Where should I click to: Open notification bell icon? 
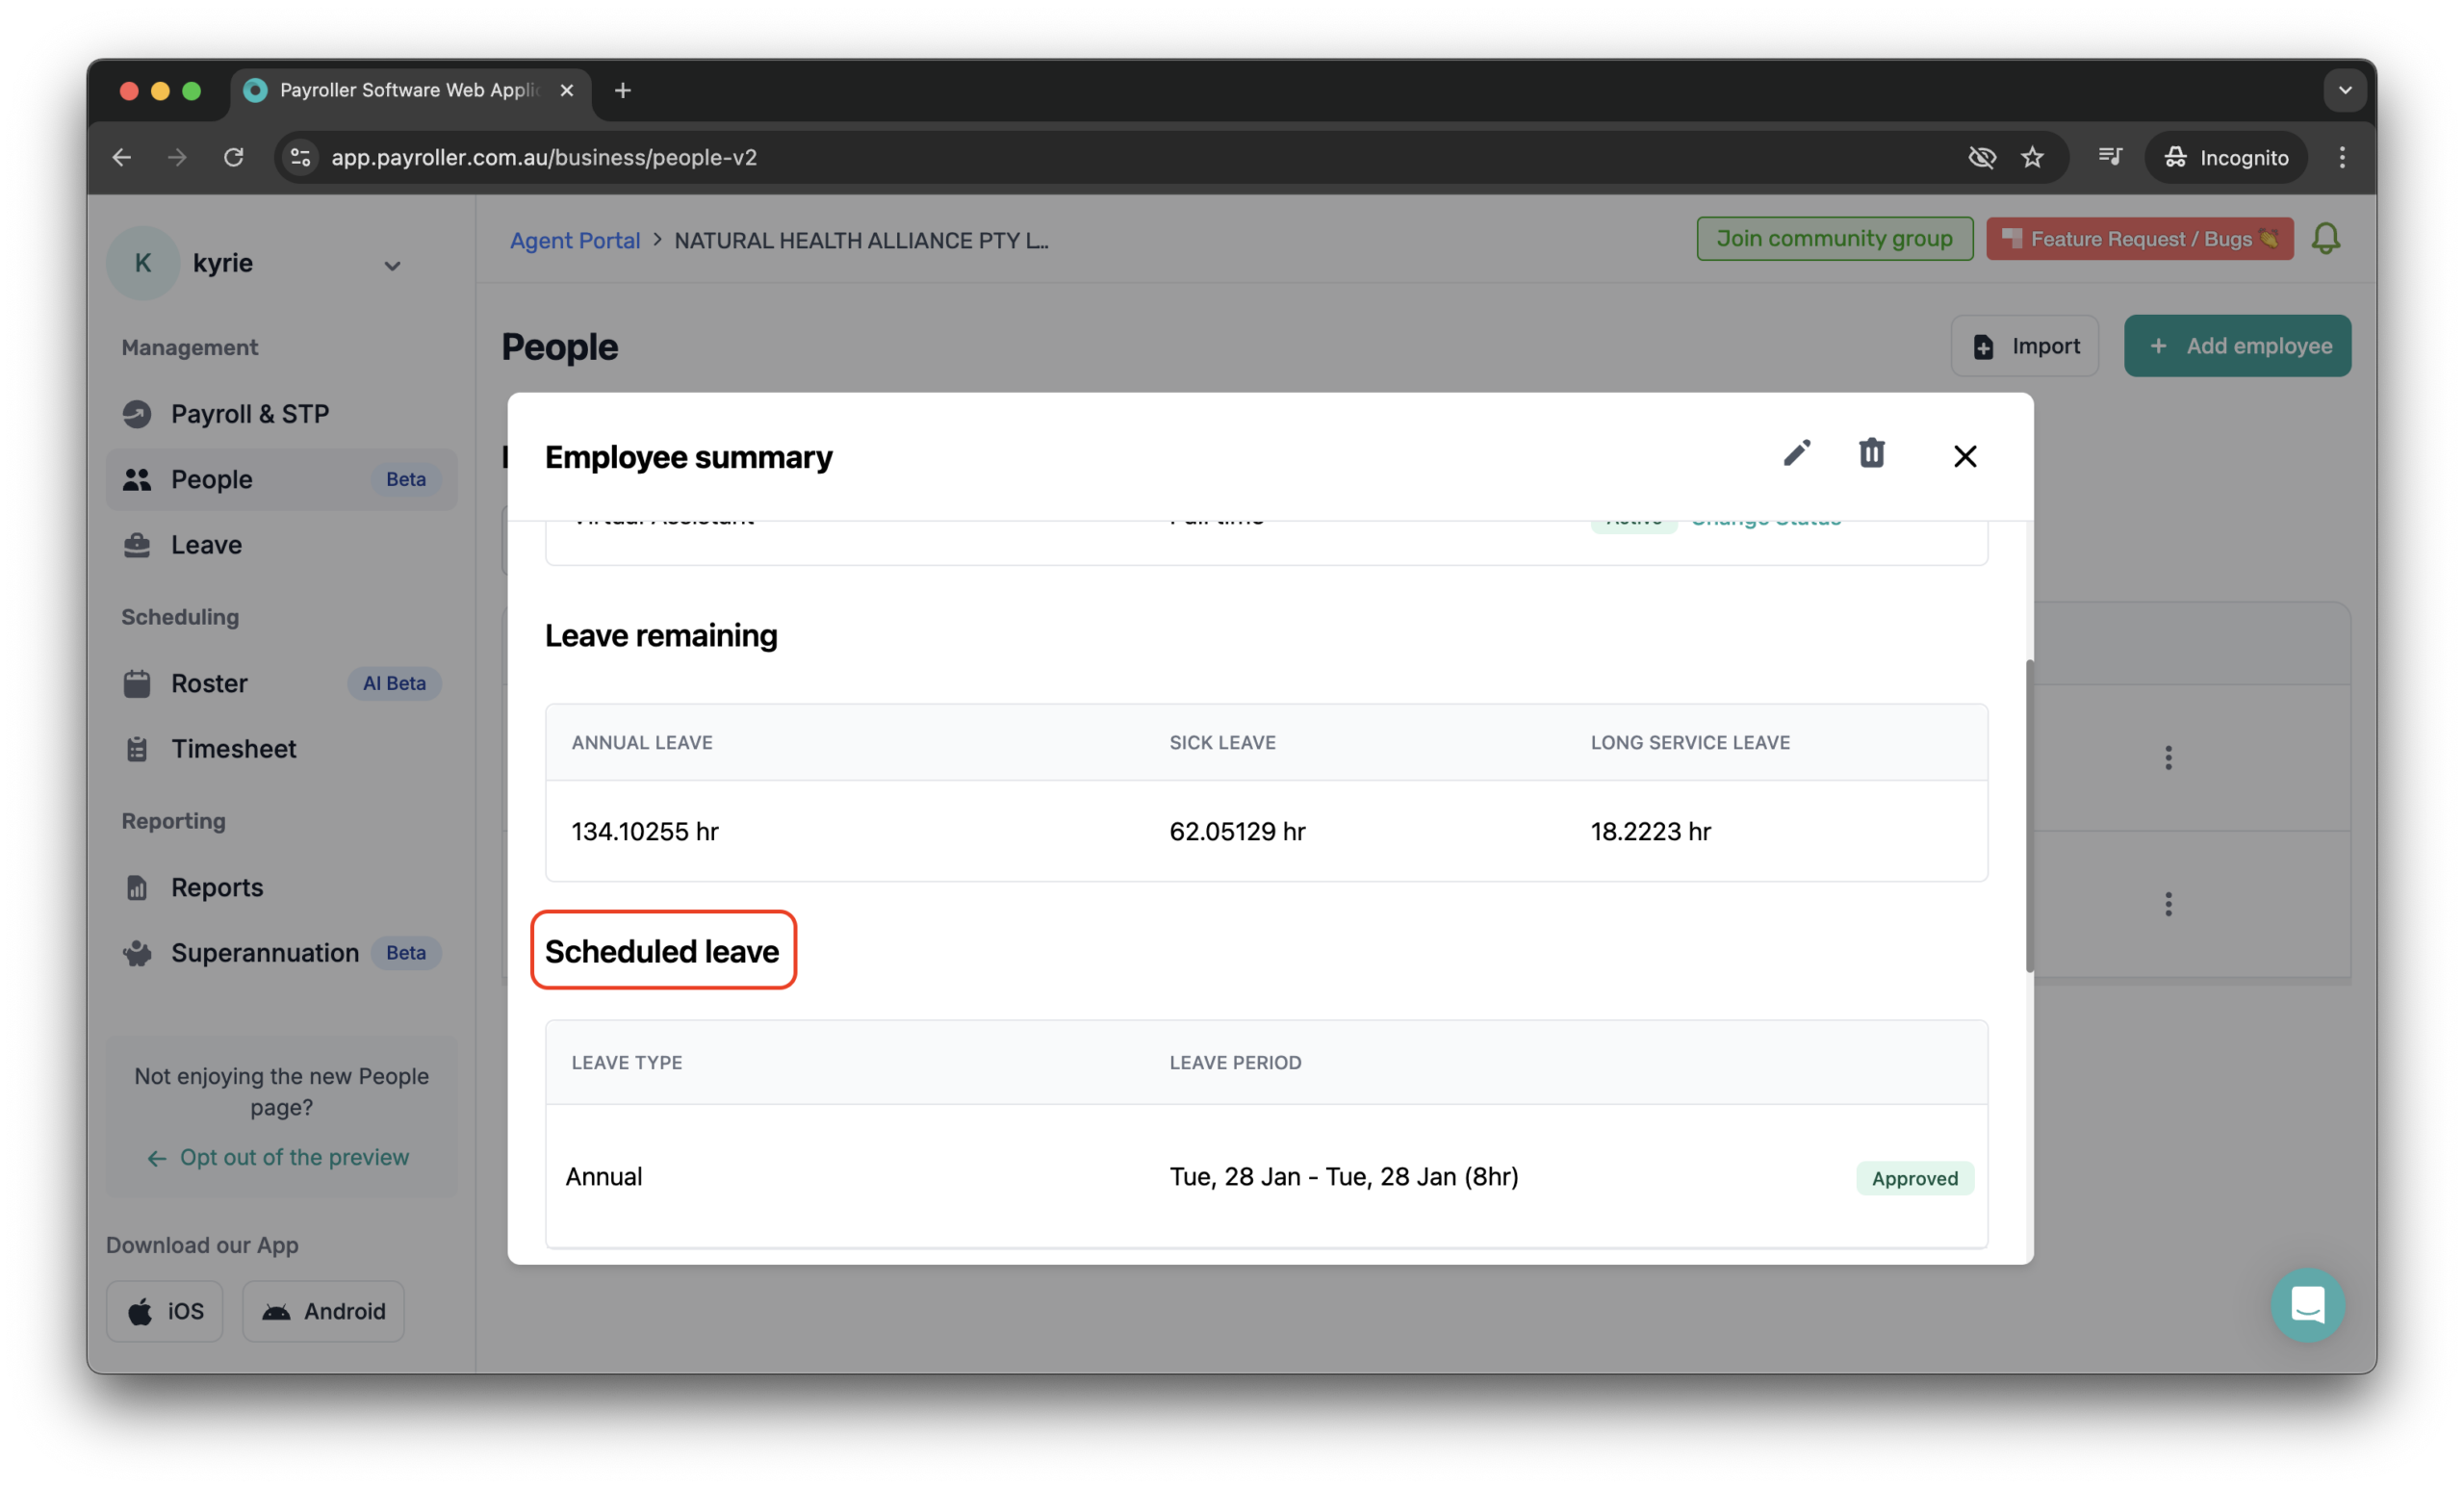[x=2325, y=238]
